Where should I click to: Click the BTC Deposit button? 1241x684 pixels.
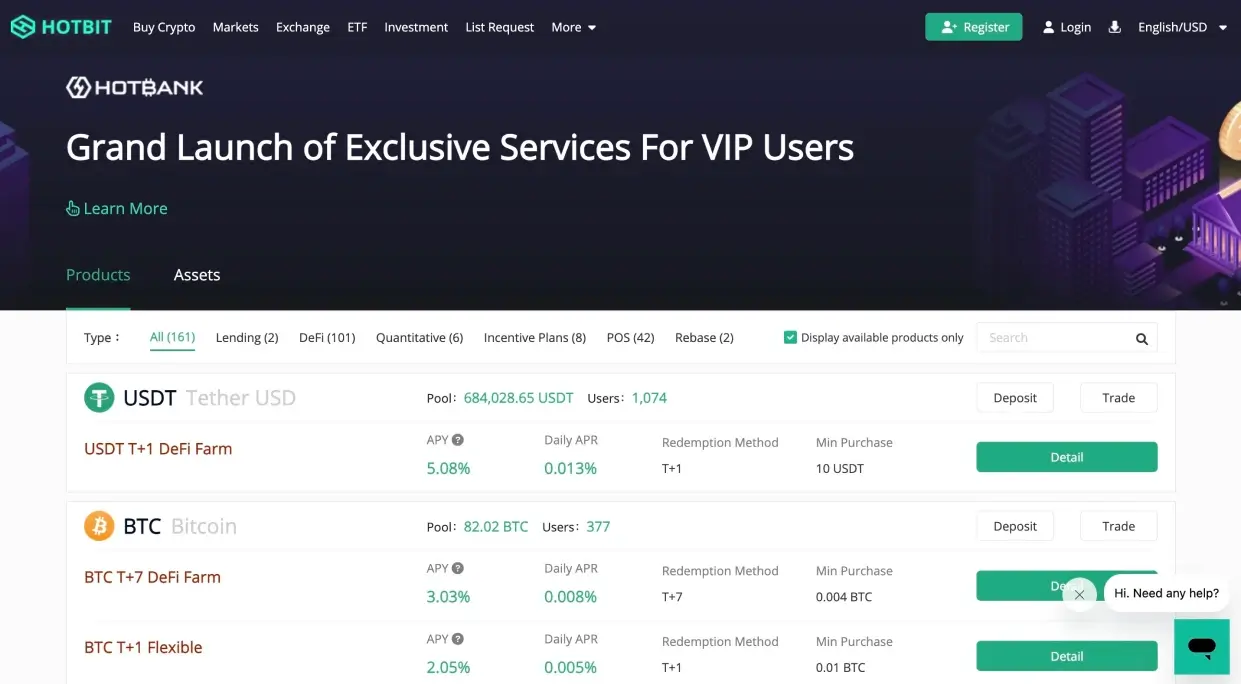tap(1014, 526)
